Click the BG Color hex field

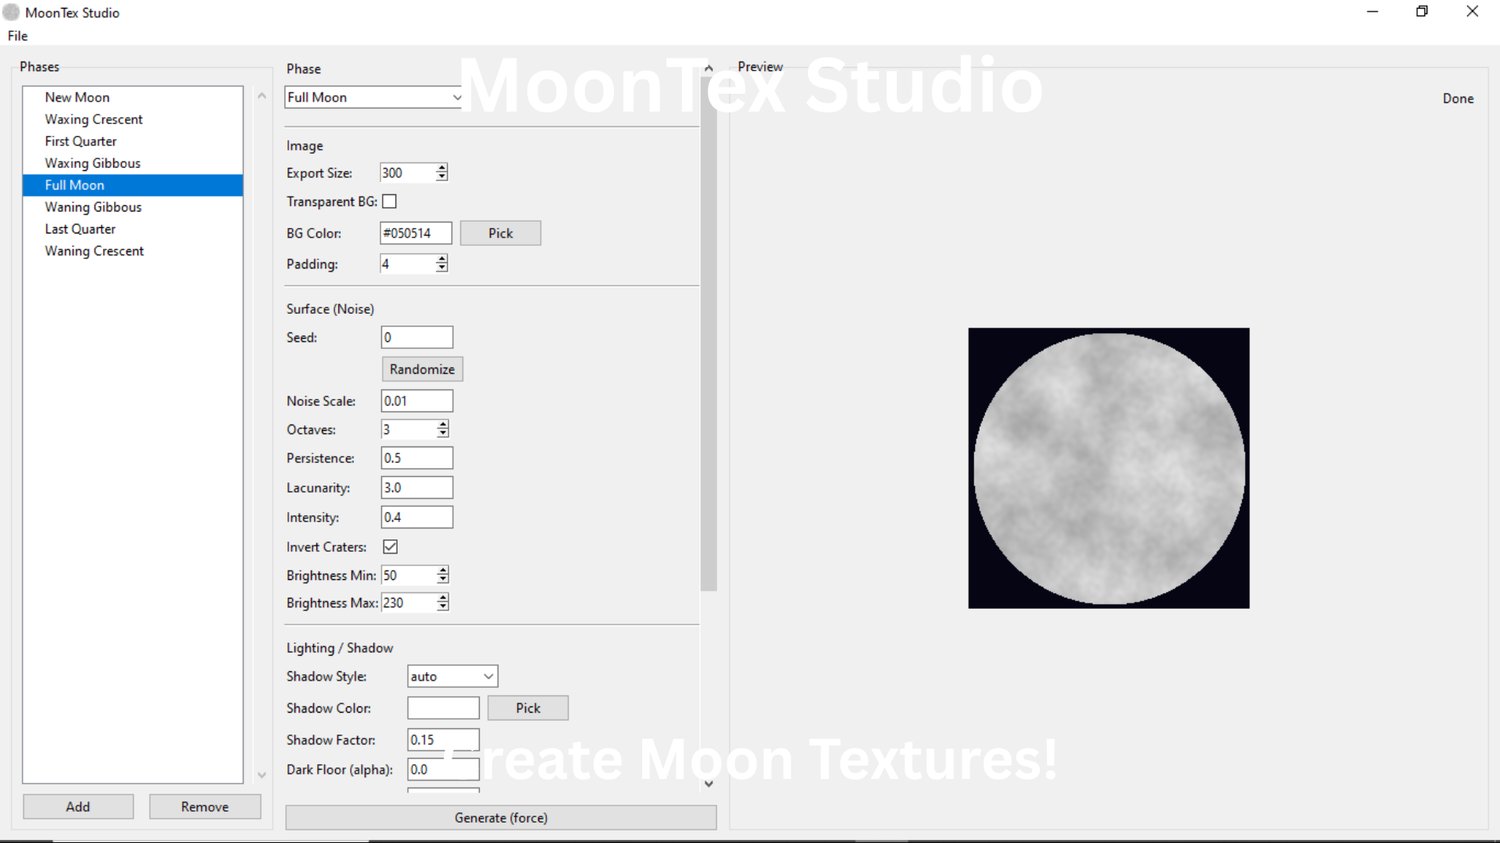coord(416,233)
